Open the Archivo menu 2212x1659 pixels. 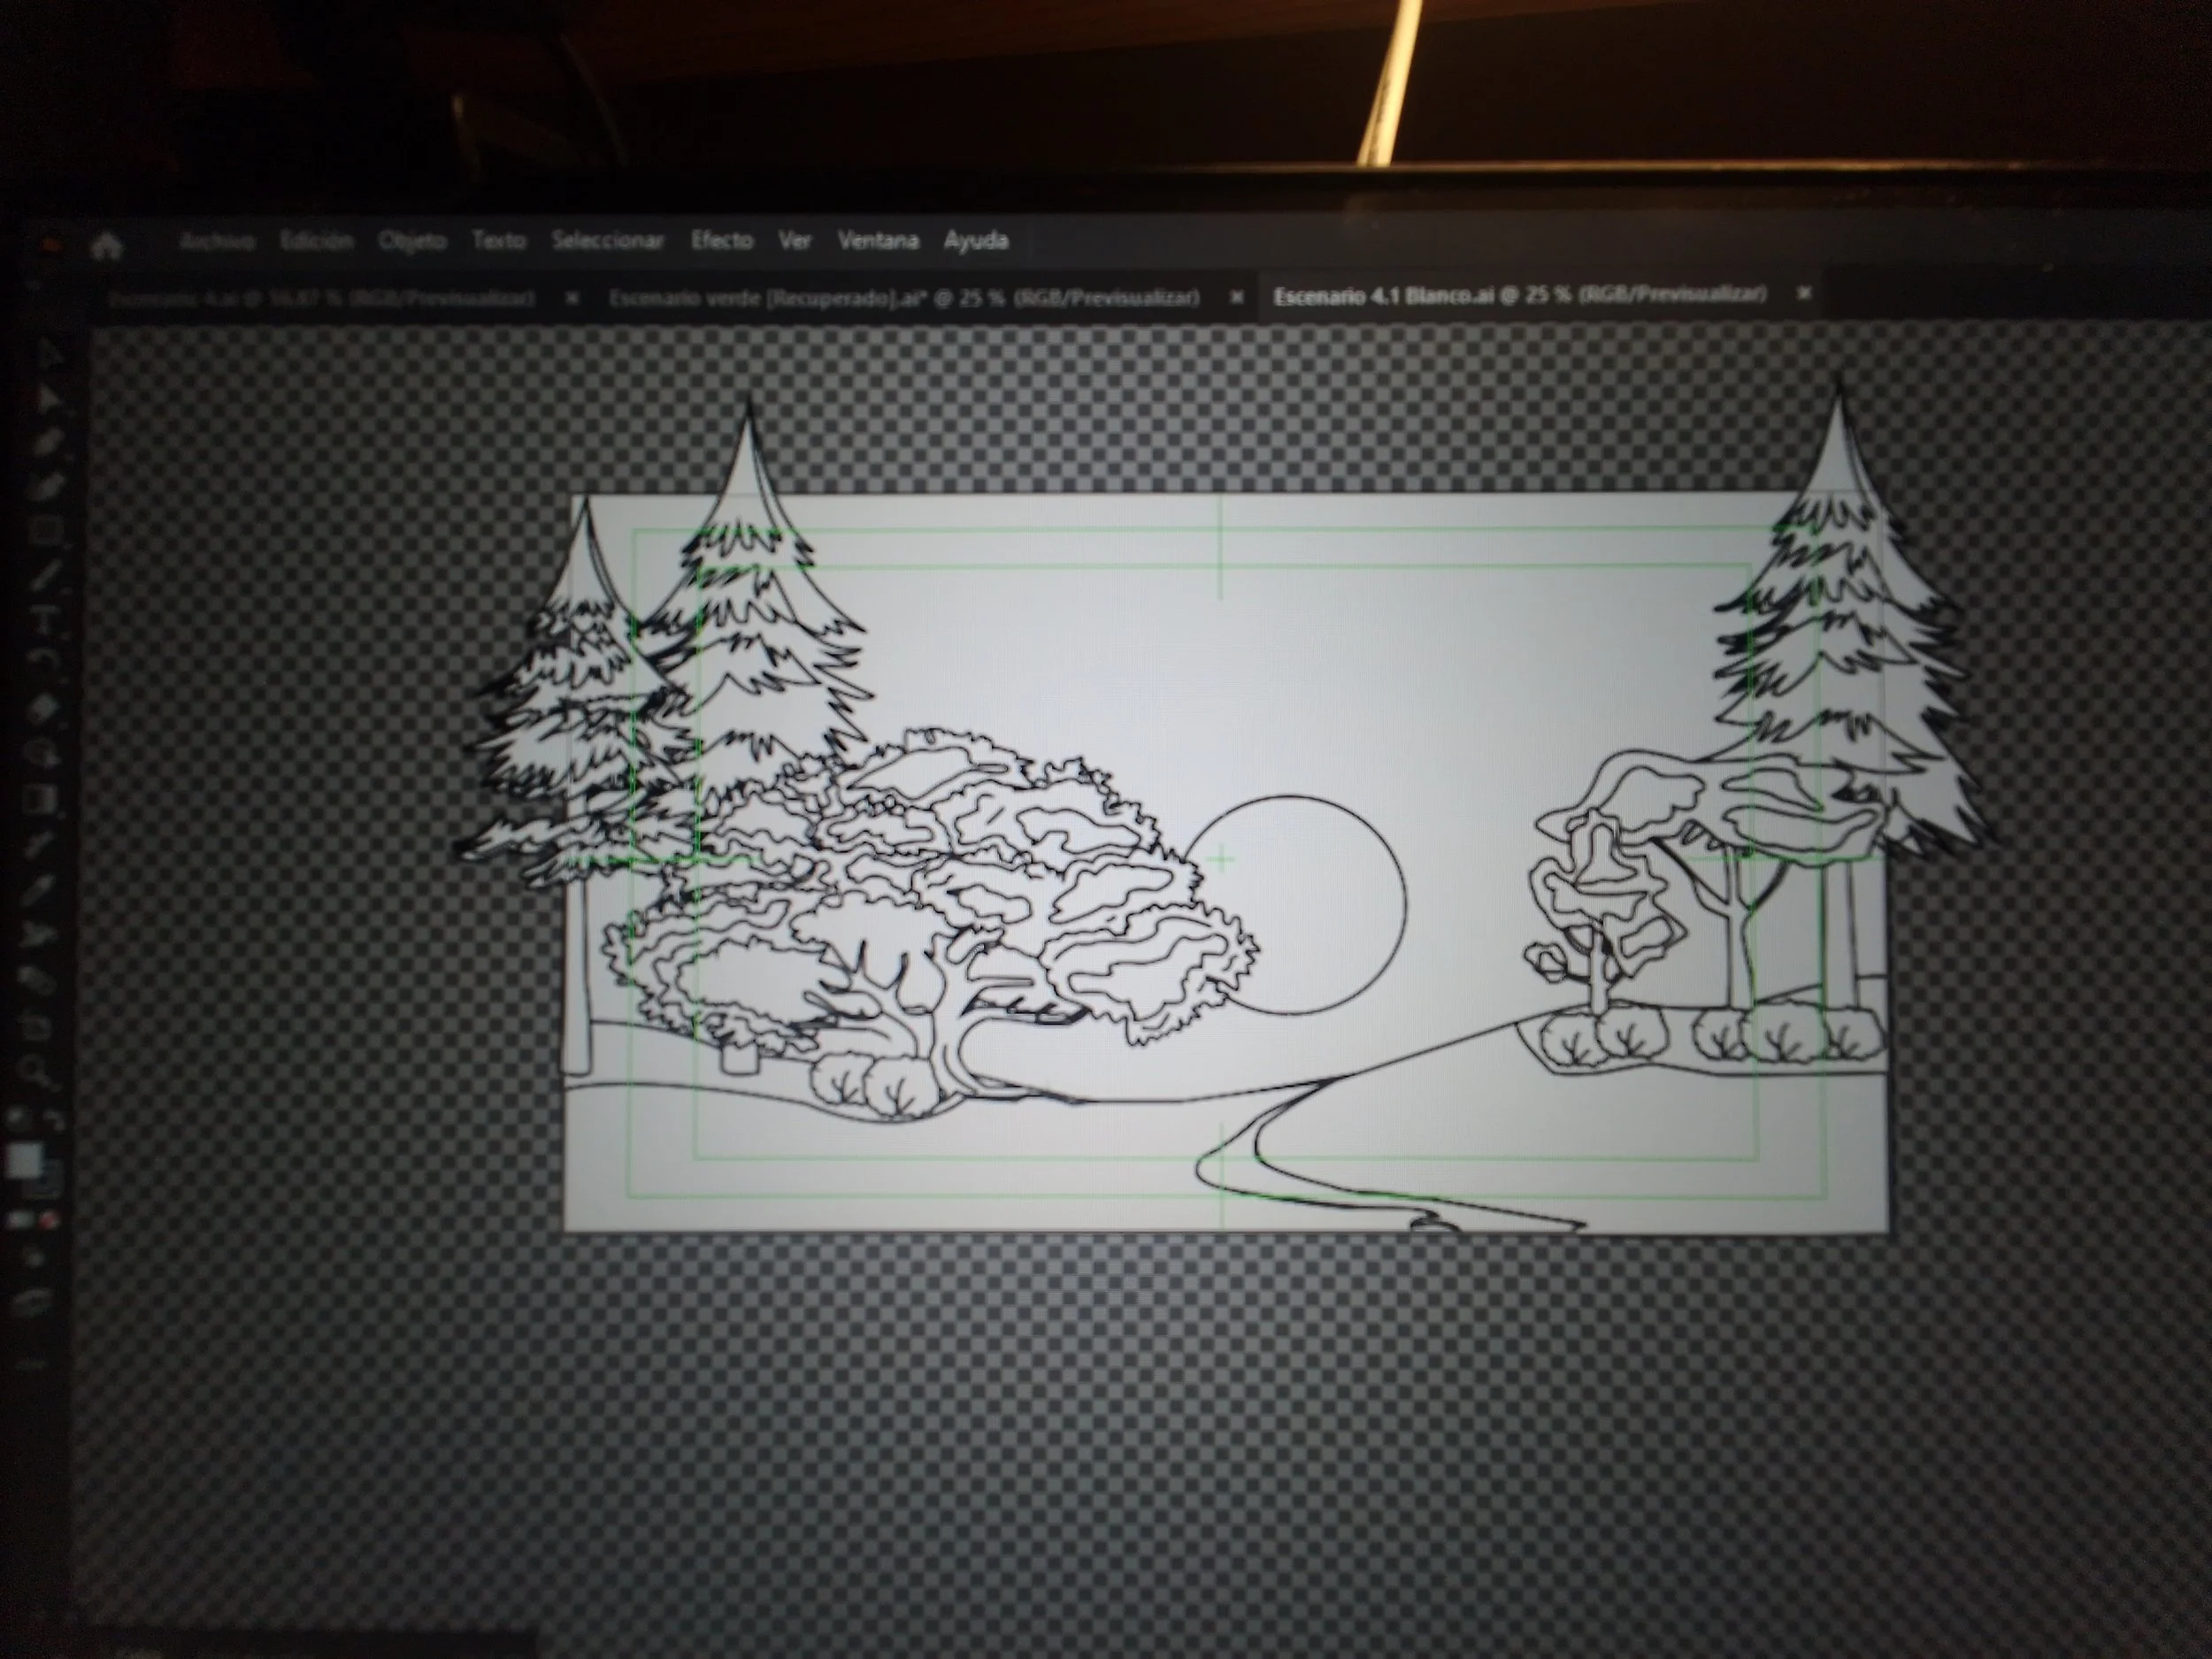click(217, 241)
